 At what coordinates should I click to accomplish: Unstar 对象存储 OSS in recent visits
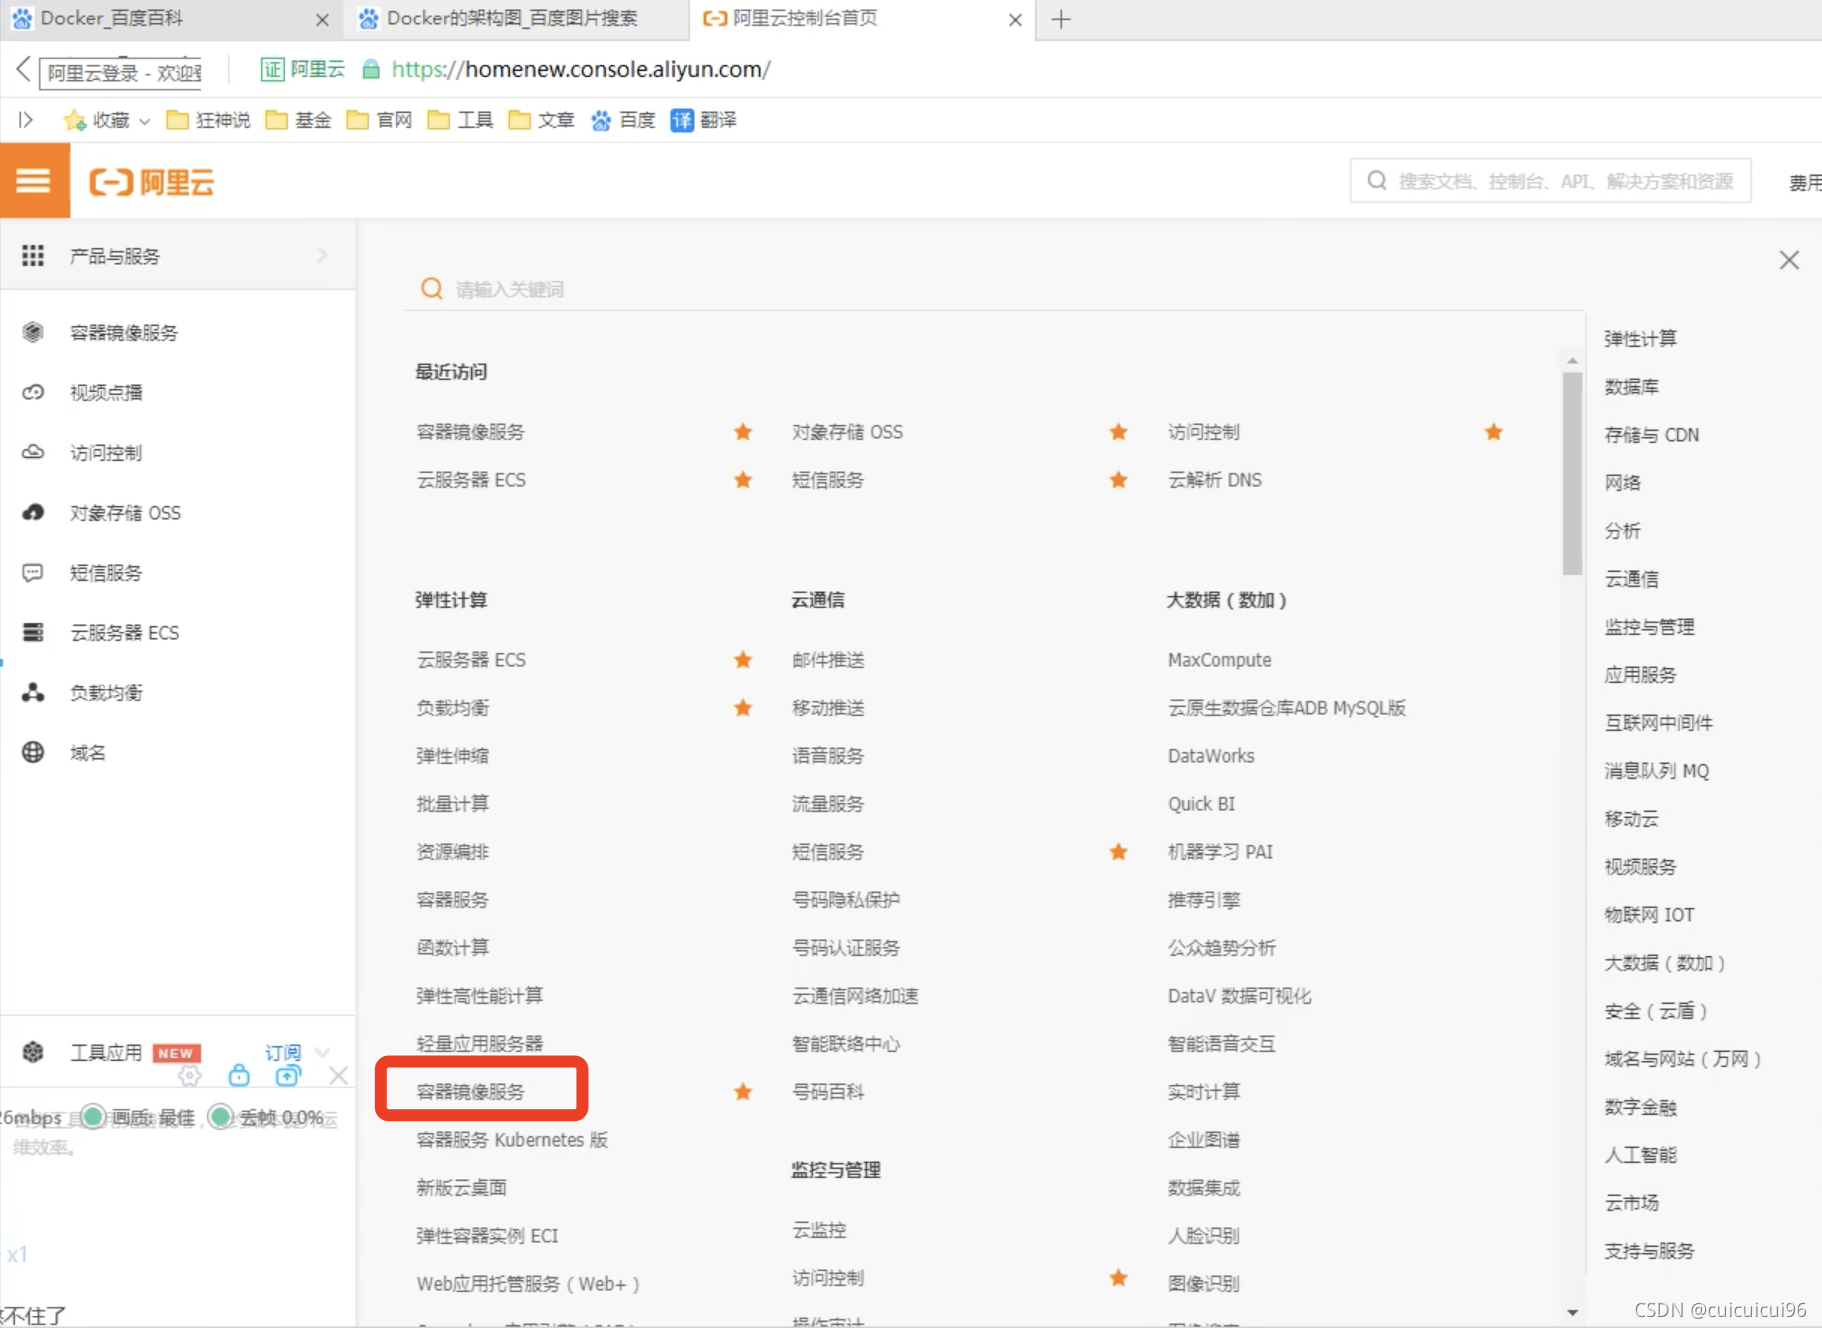pos(1119,432)
